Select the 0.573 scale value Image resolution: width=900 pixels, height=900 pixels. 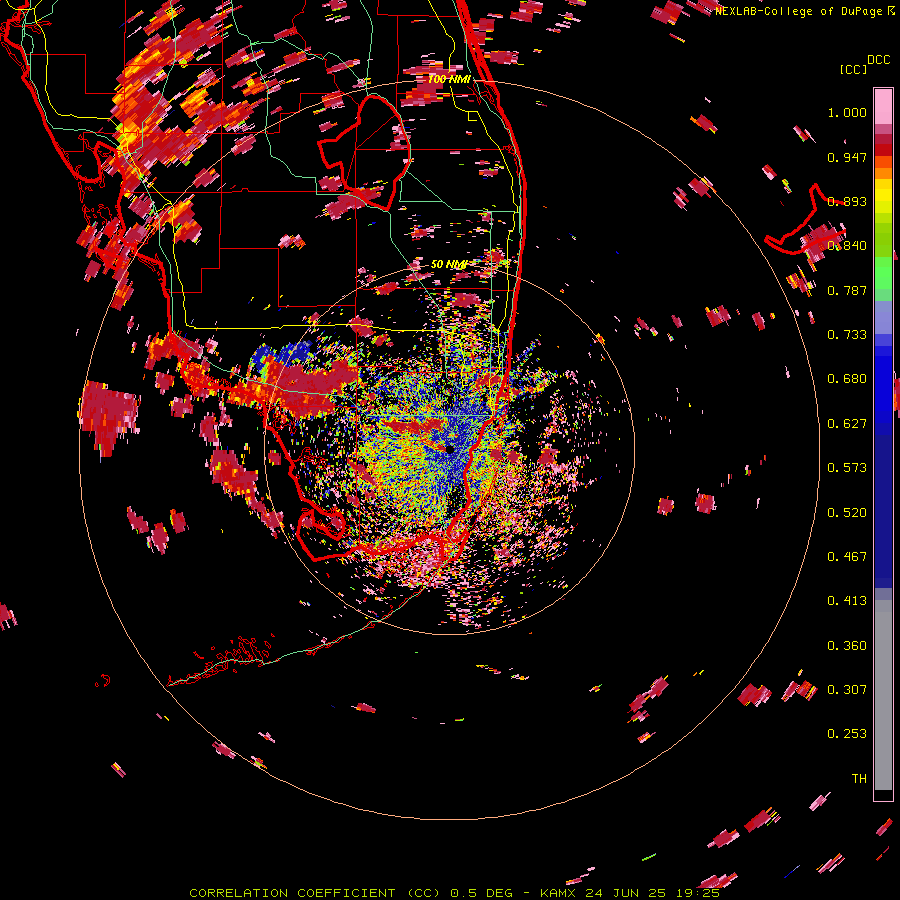(847, 468)
